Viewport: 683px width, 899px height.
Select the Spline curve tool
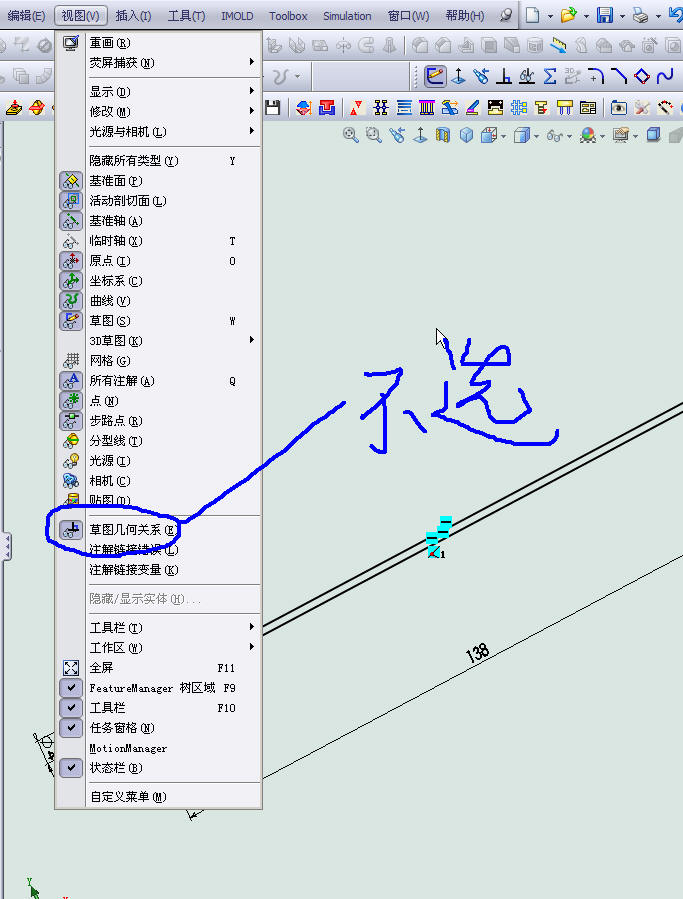click(665, 76)
